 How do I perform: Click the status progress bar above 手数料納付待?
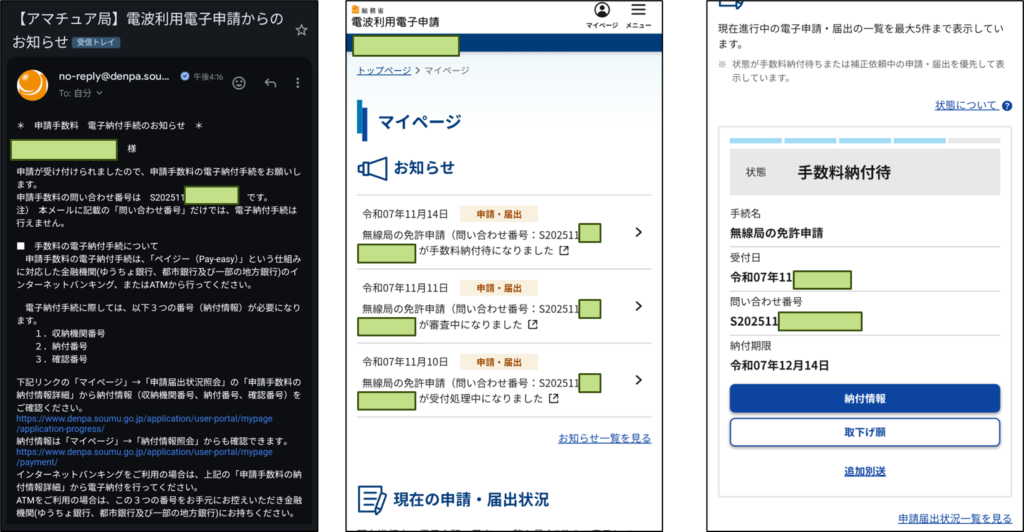click(864, 141)
